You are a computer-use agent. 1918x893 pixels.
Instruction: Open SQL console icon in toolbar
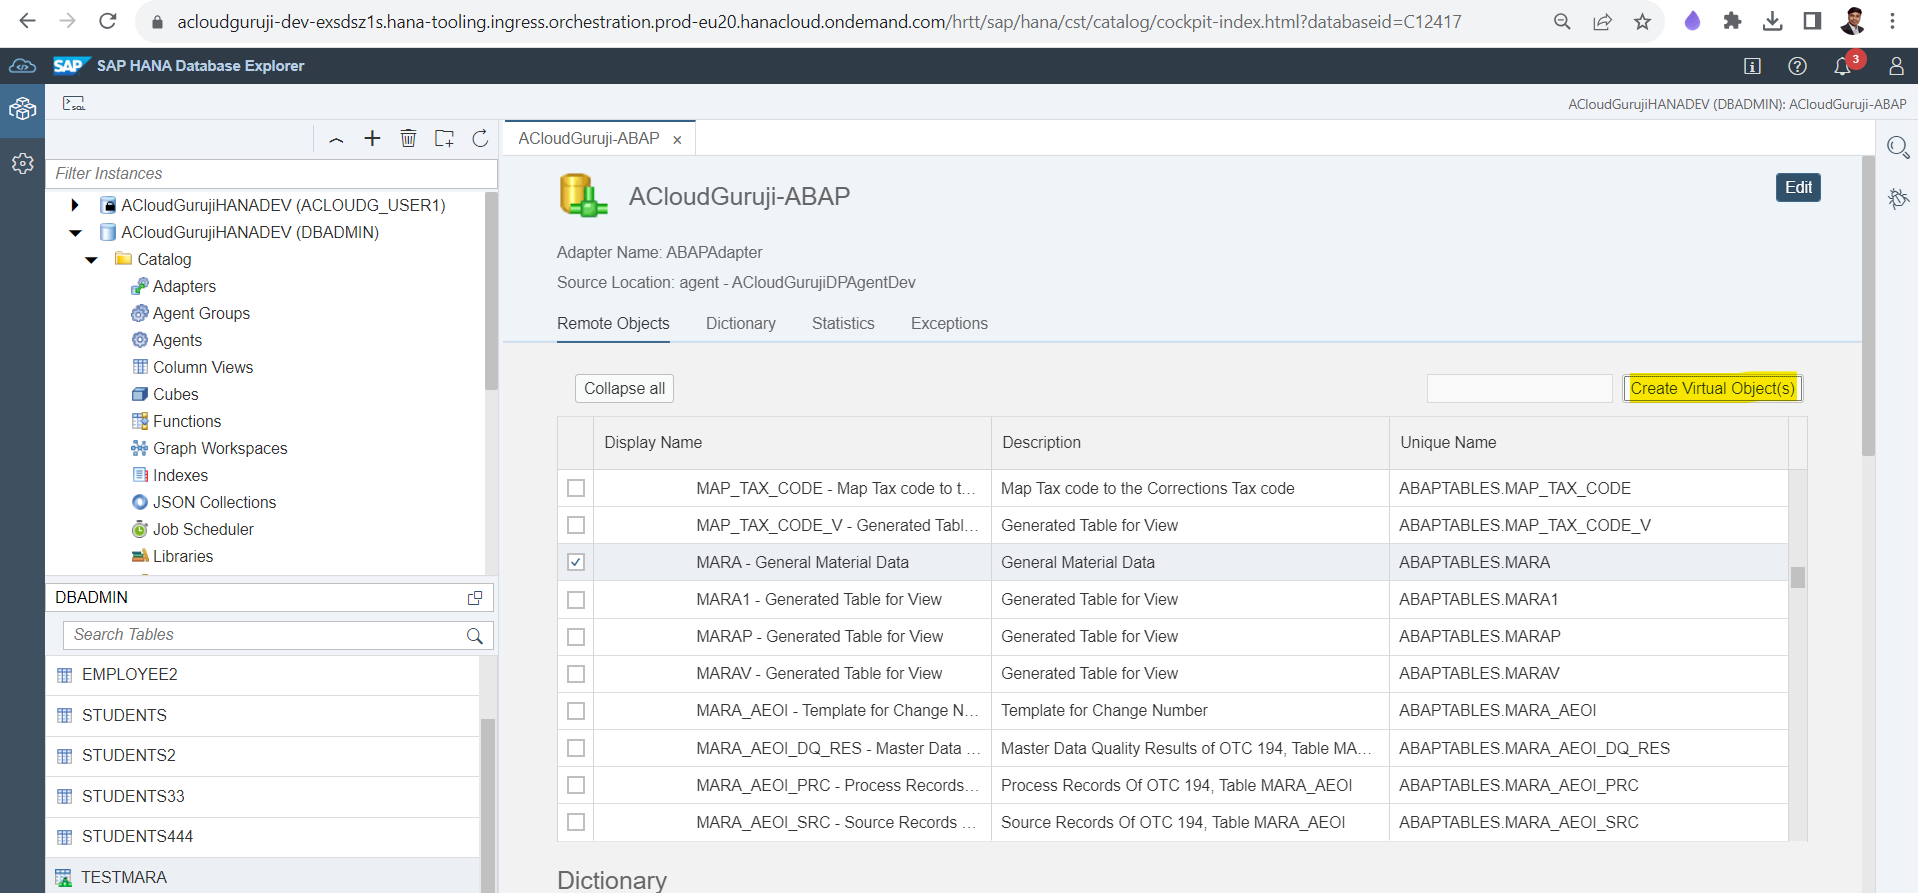point(74,103)
